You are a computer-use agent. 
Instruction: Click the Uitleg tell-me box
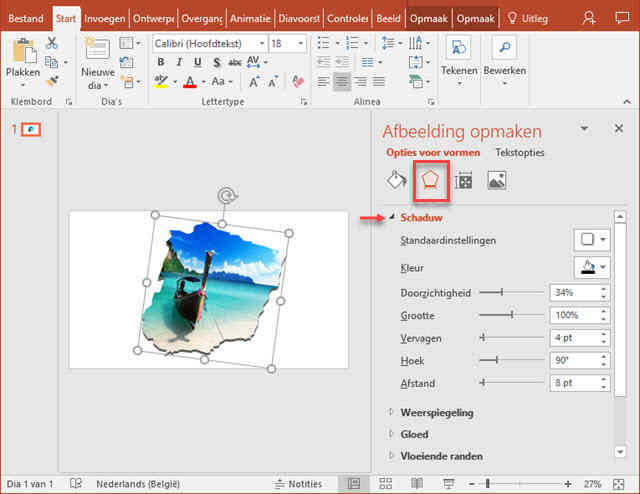(x=528, y=19)
